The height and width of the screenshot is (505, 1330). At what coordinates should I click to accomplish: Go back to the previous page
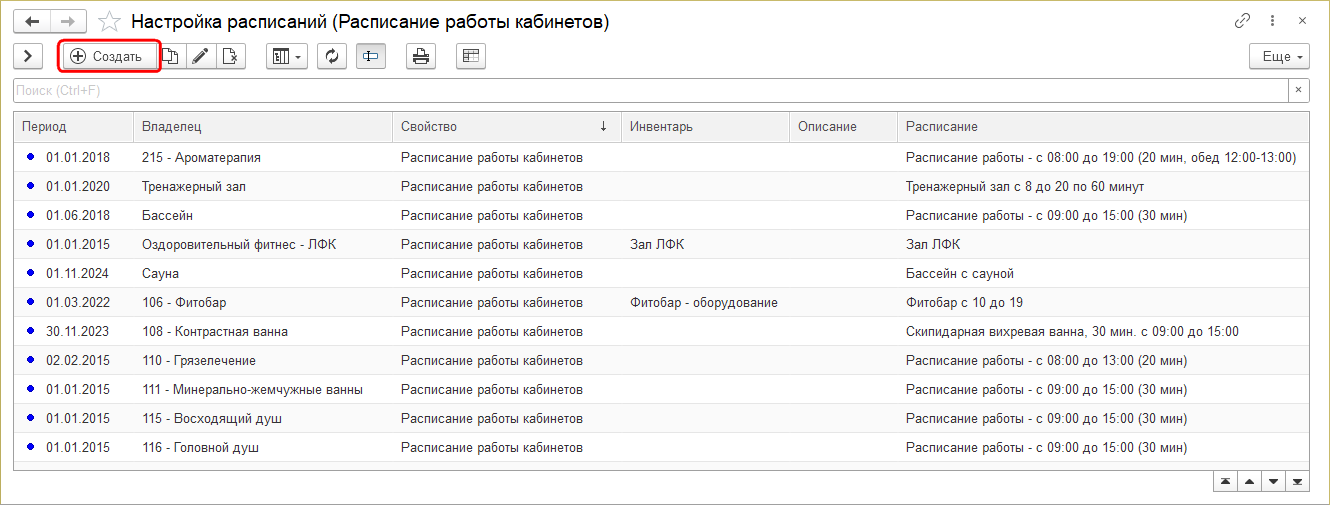tap(32, 21)
